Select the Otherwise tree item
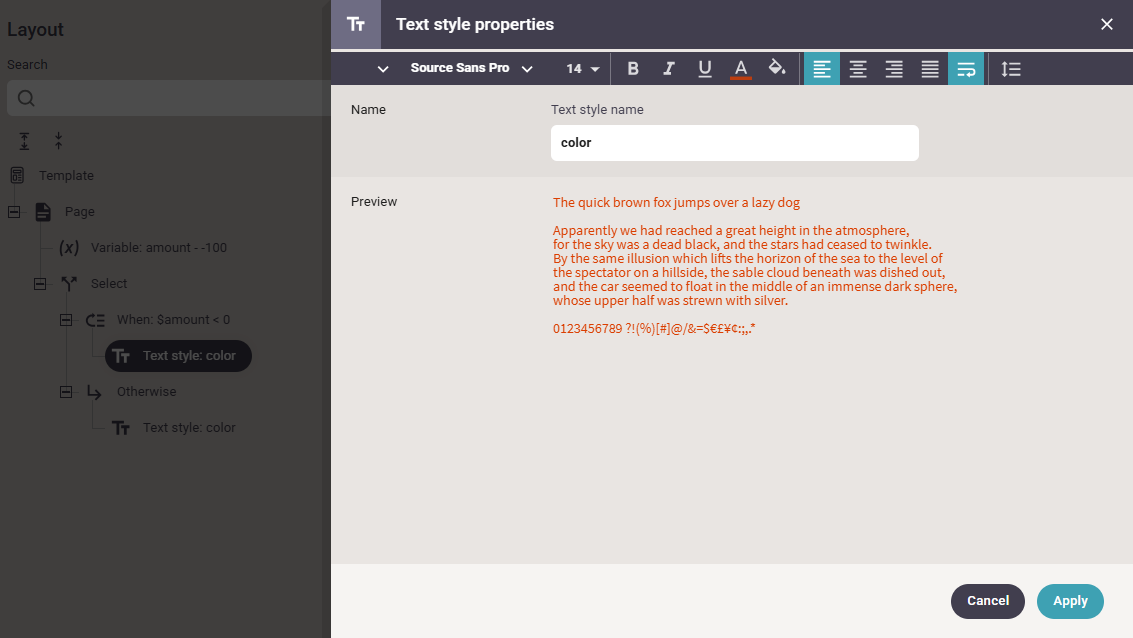1133x638 pixels. click(147, 392)
